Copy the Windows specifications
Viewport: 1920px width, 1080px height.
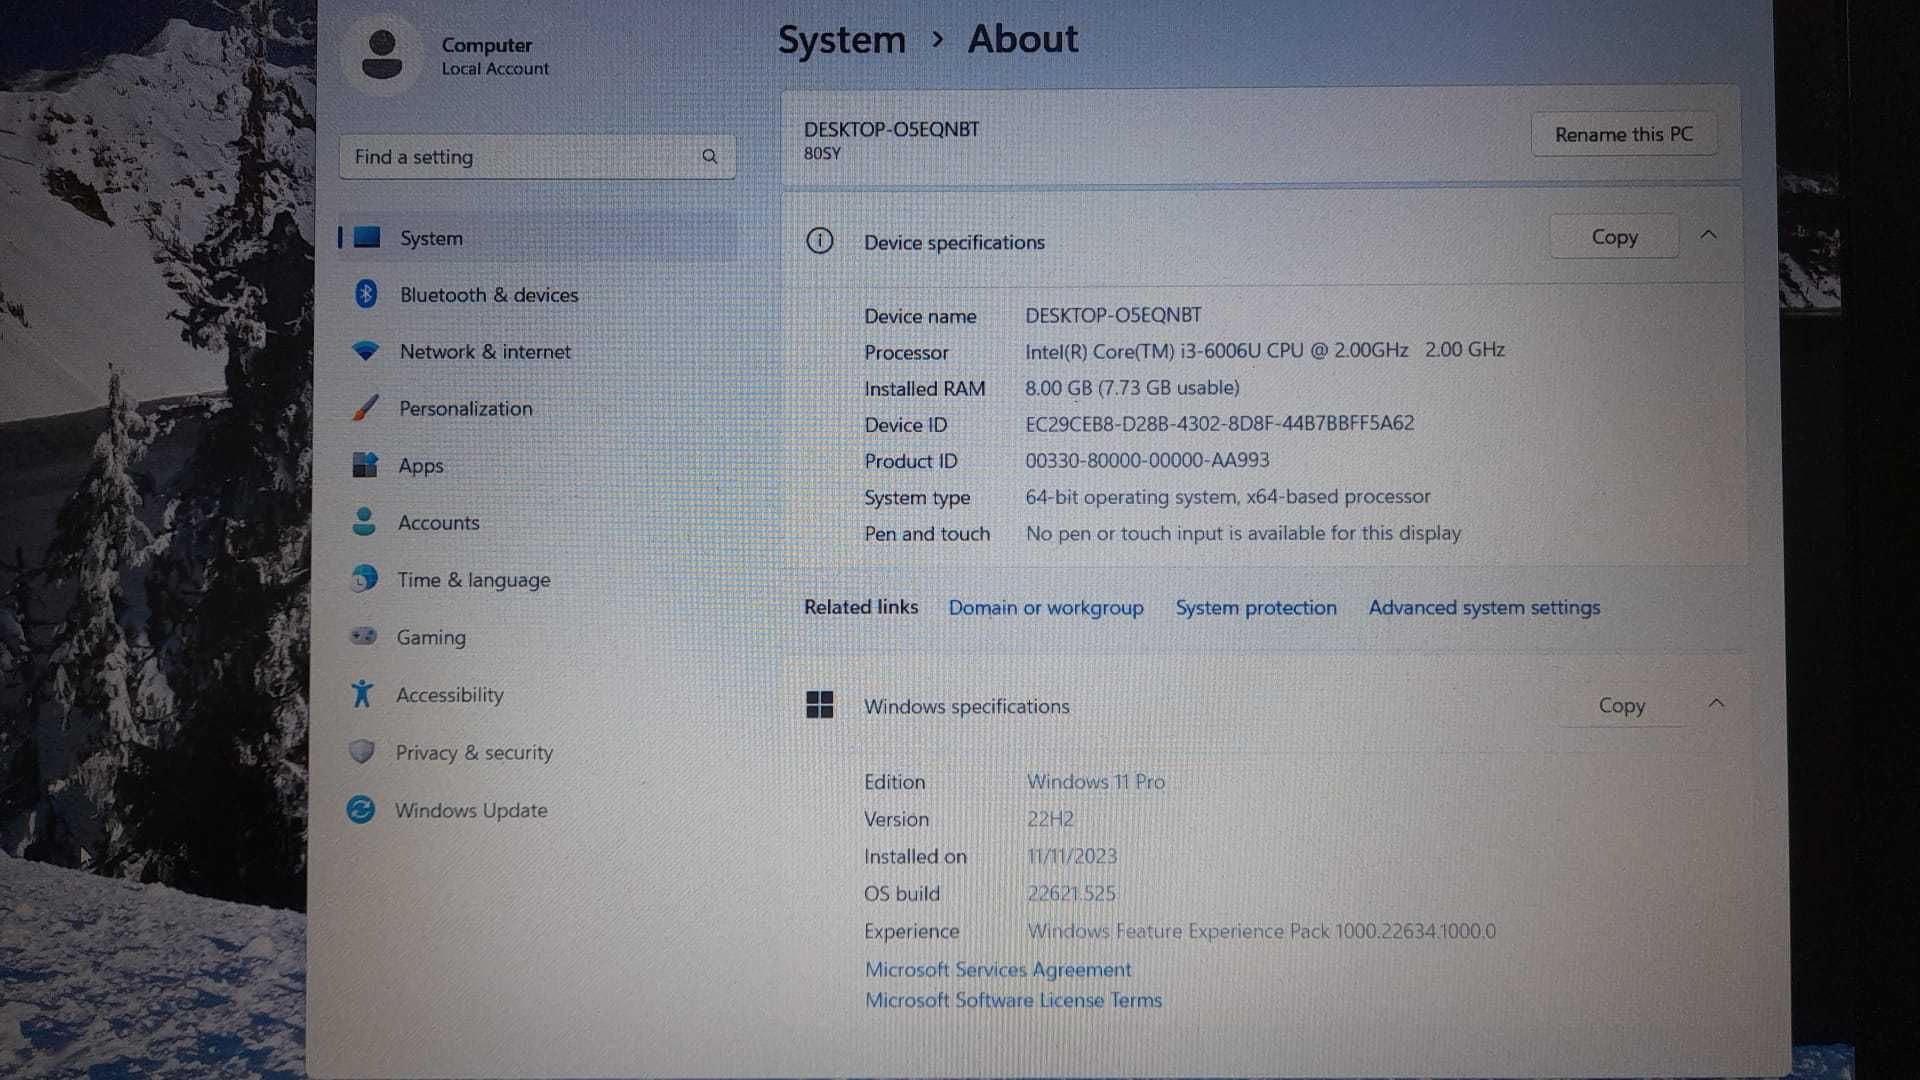[1621, 705]
